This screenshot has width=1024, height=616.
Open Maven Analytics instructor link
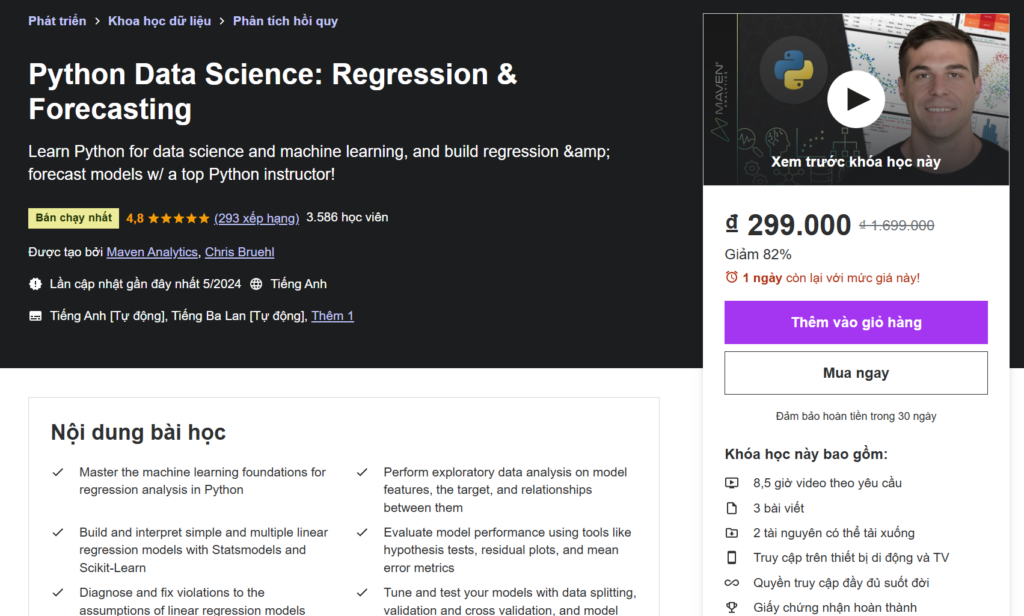[x=152, y=252]
